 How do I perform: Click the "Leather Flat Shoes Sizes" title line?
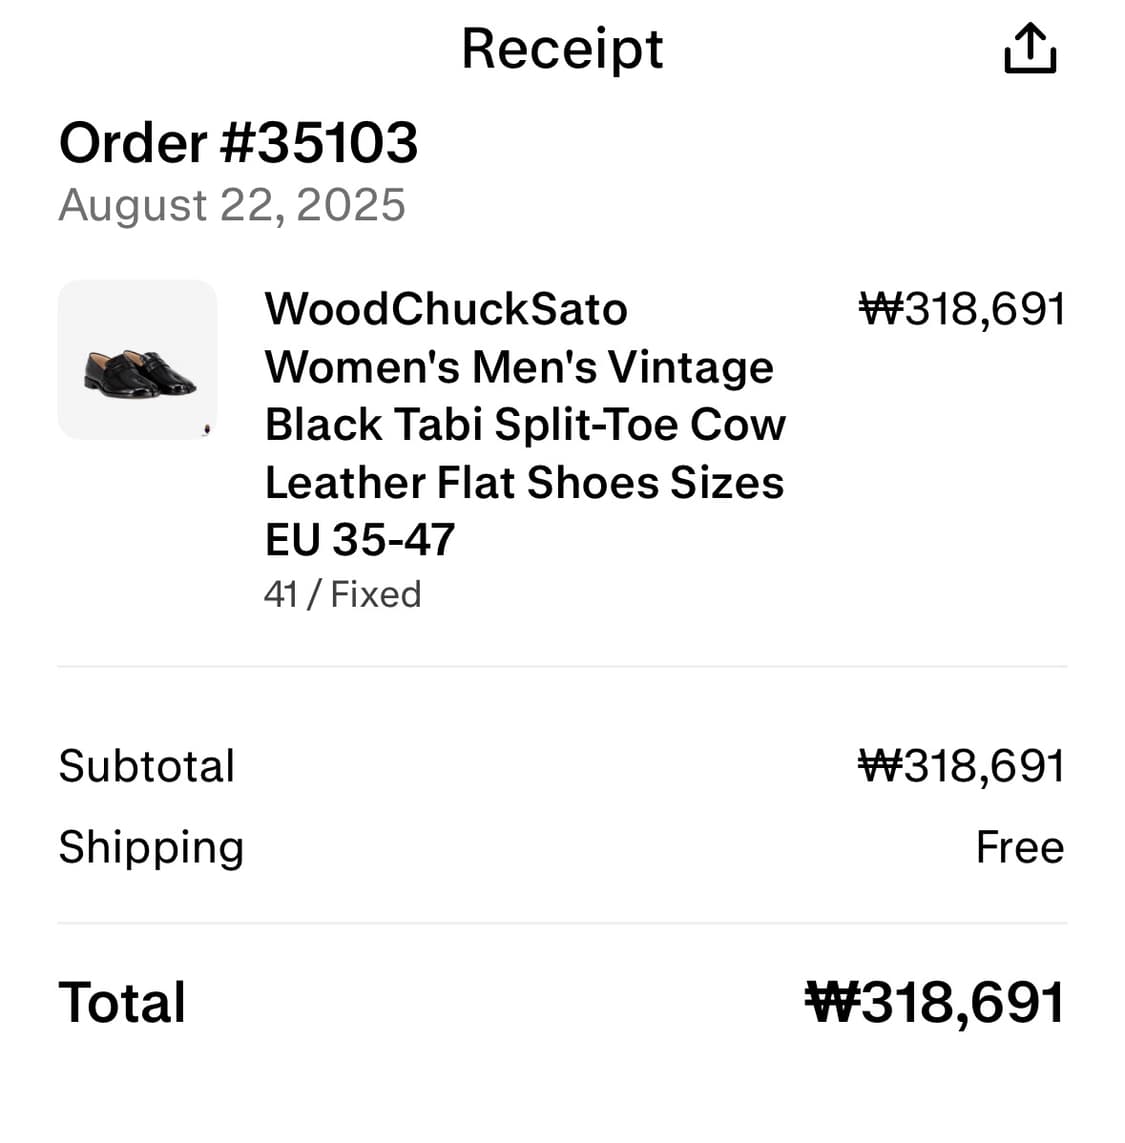point(524,483)
